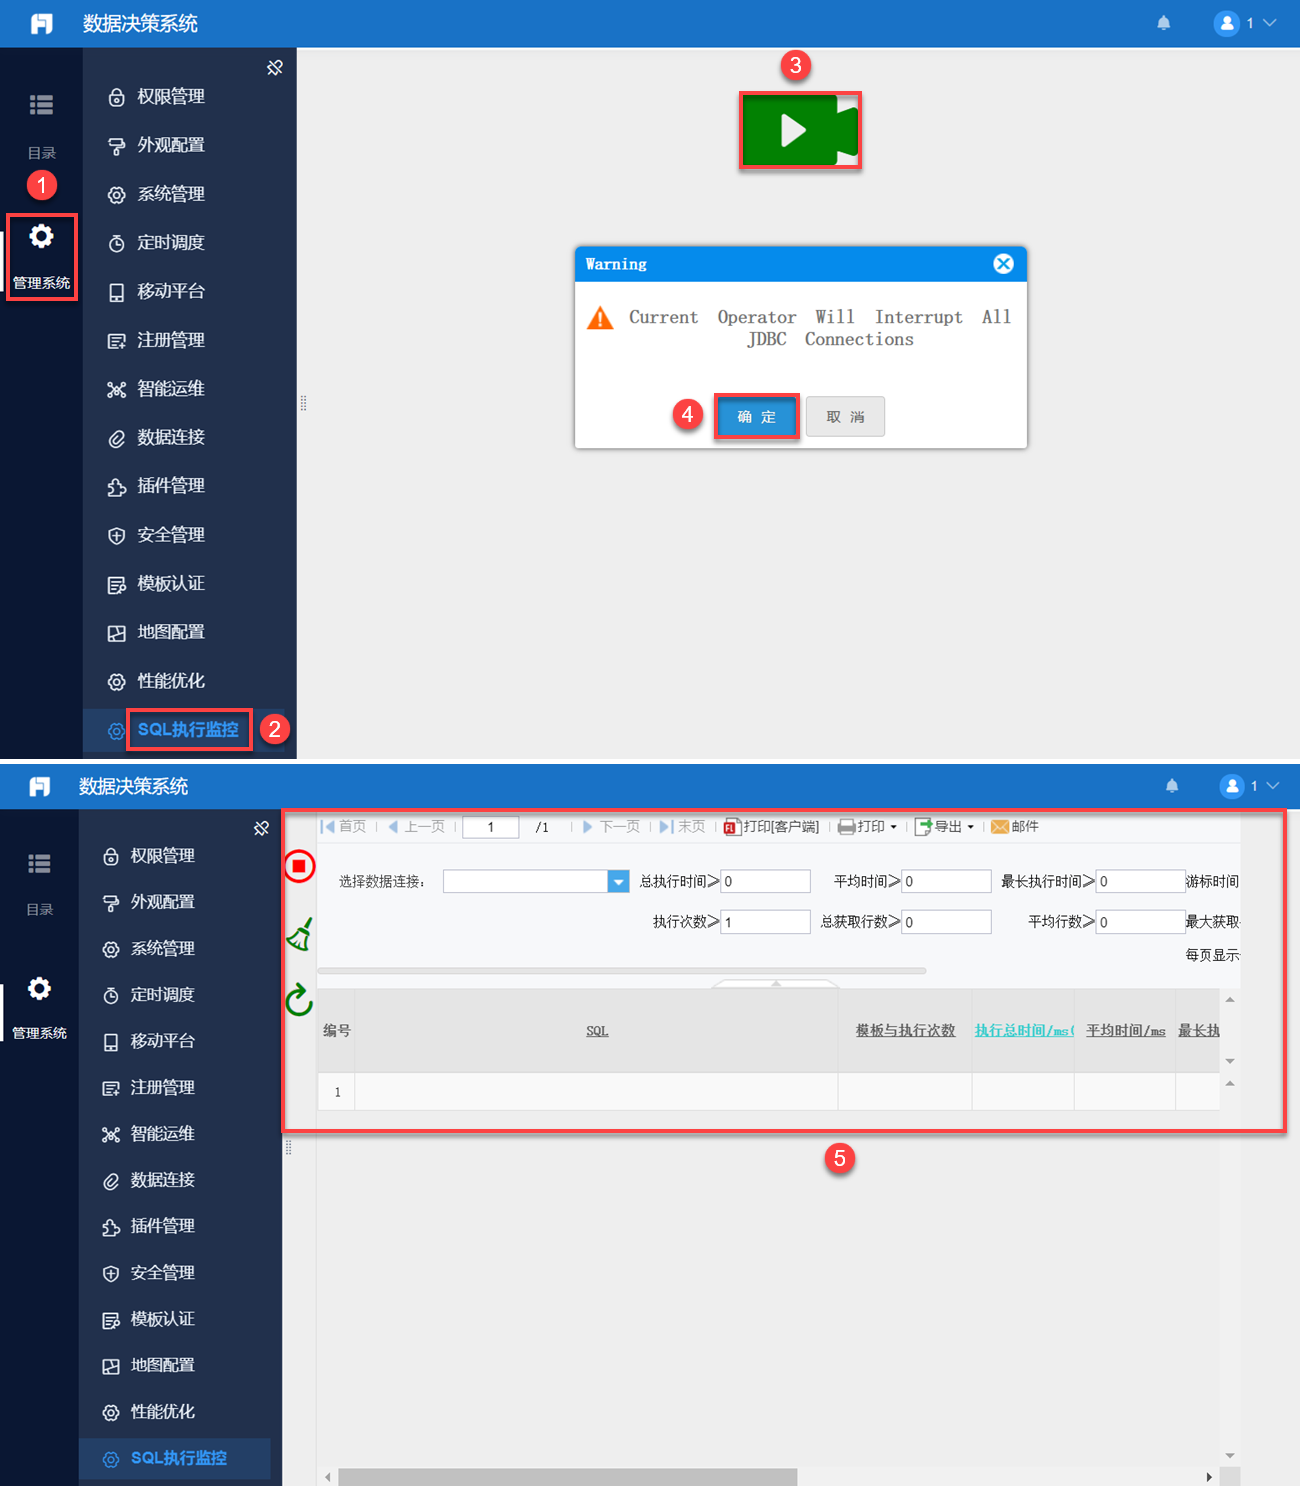The image size is (1300, 1486).
Task: Click the 数据决策系统 logo in the upper header
Action: pos(41,23)
